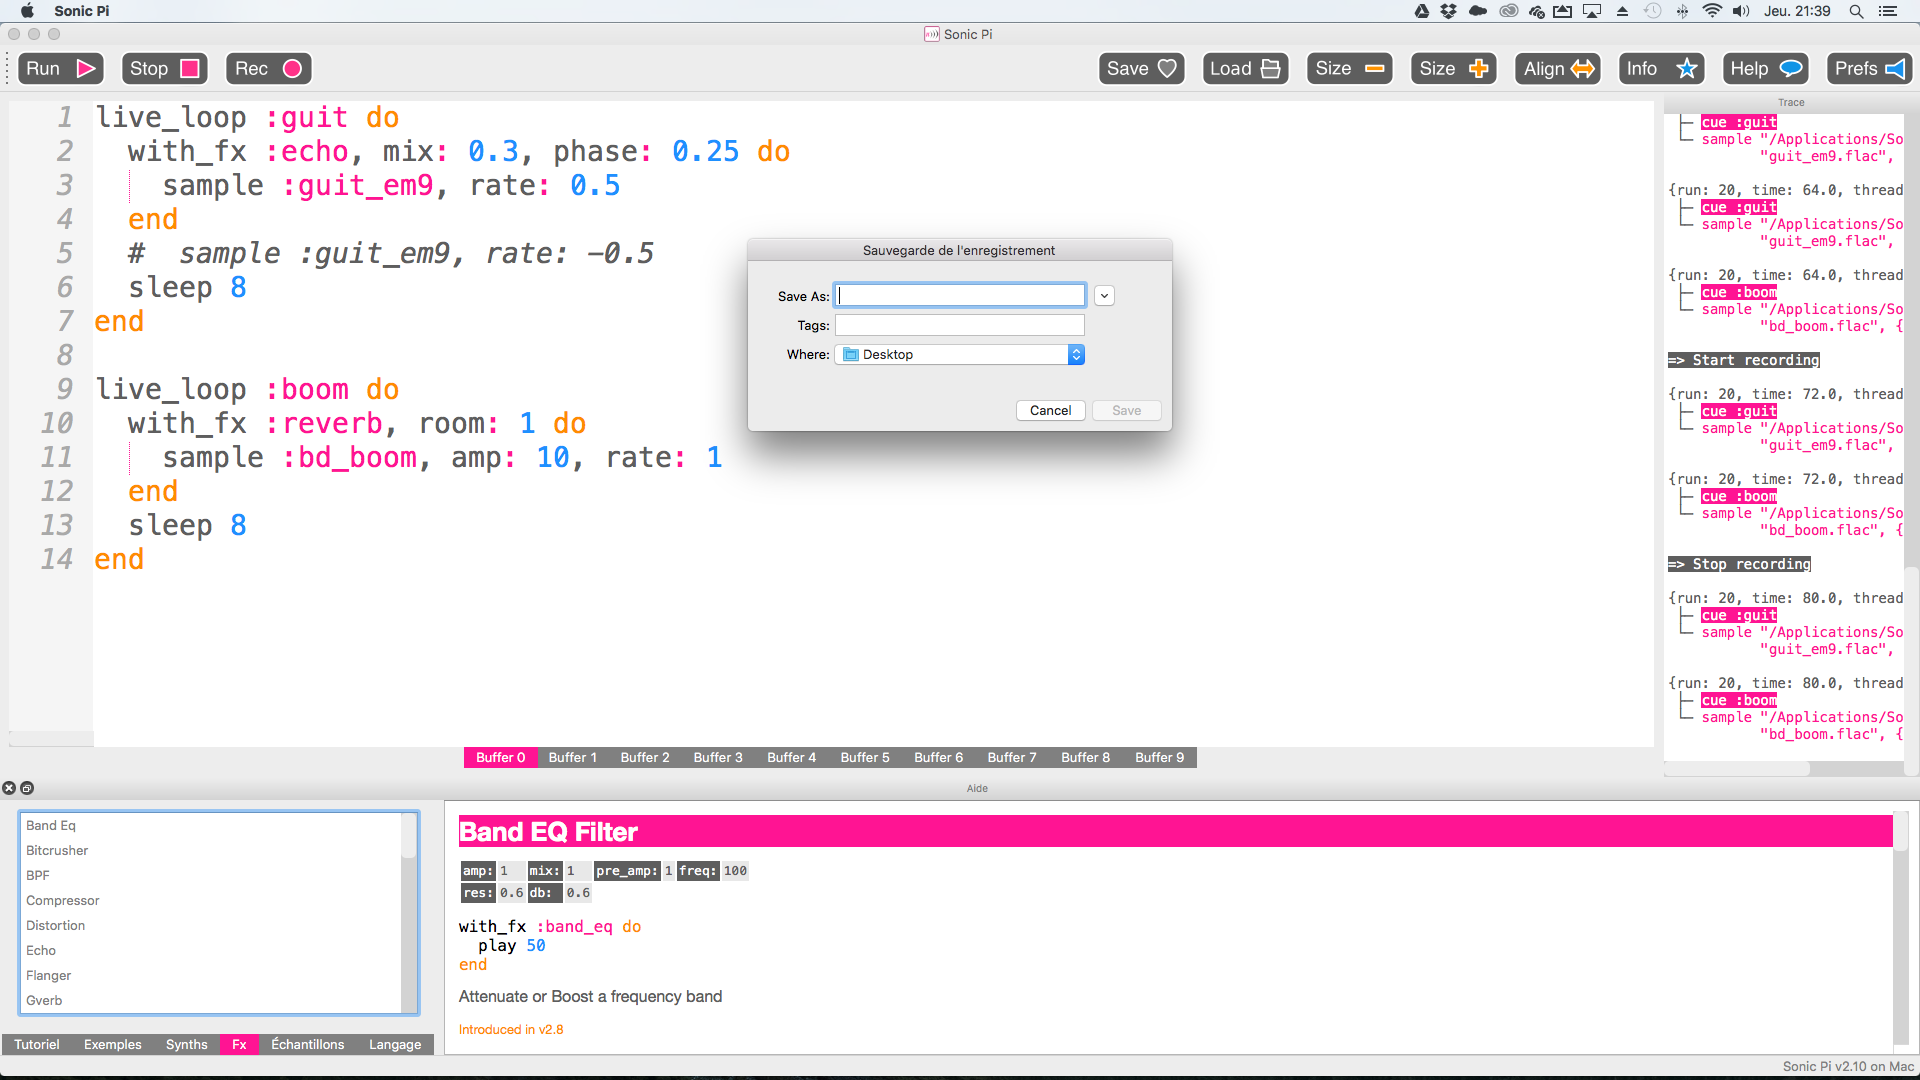Decrease text with Size minus button

1349,68
